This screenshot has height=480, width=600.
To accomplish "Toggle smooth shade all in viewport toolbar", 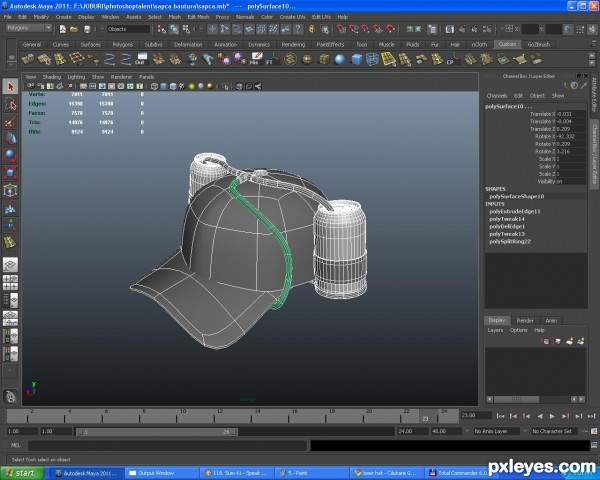I will pos(164,86).
